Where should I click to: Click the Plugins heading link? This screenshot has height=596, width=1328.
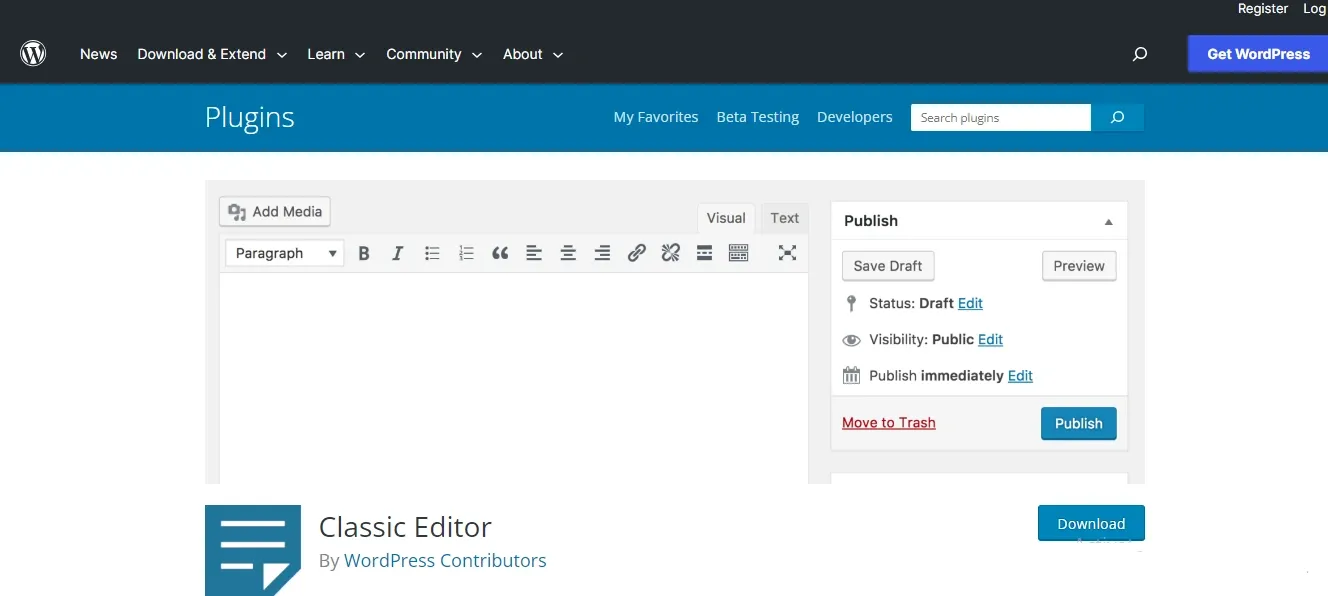click(x=250, y=117)
